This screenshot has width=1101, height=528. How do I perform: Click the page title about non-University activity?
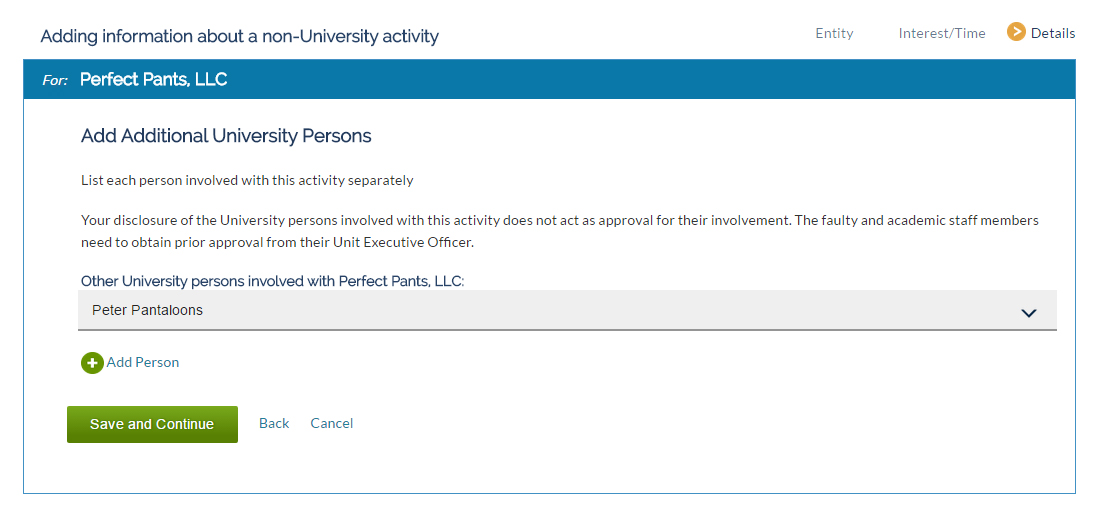(239, 36)
